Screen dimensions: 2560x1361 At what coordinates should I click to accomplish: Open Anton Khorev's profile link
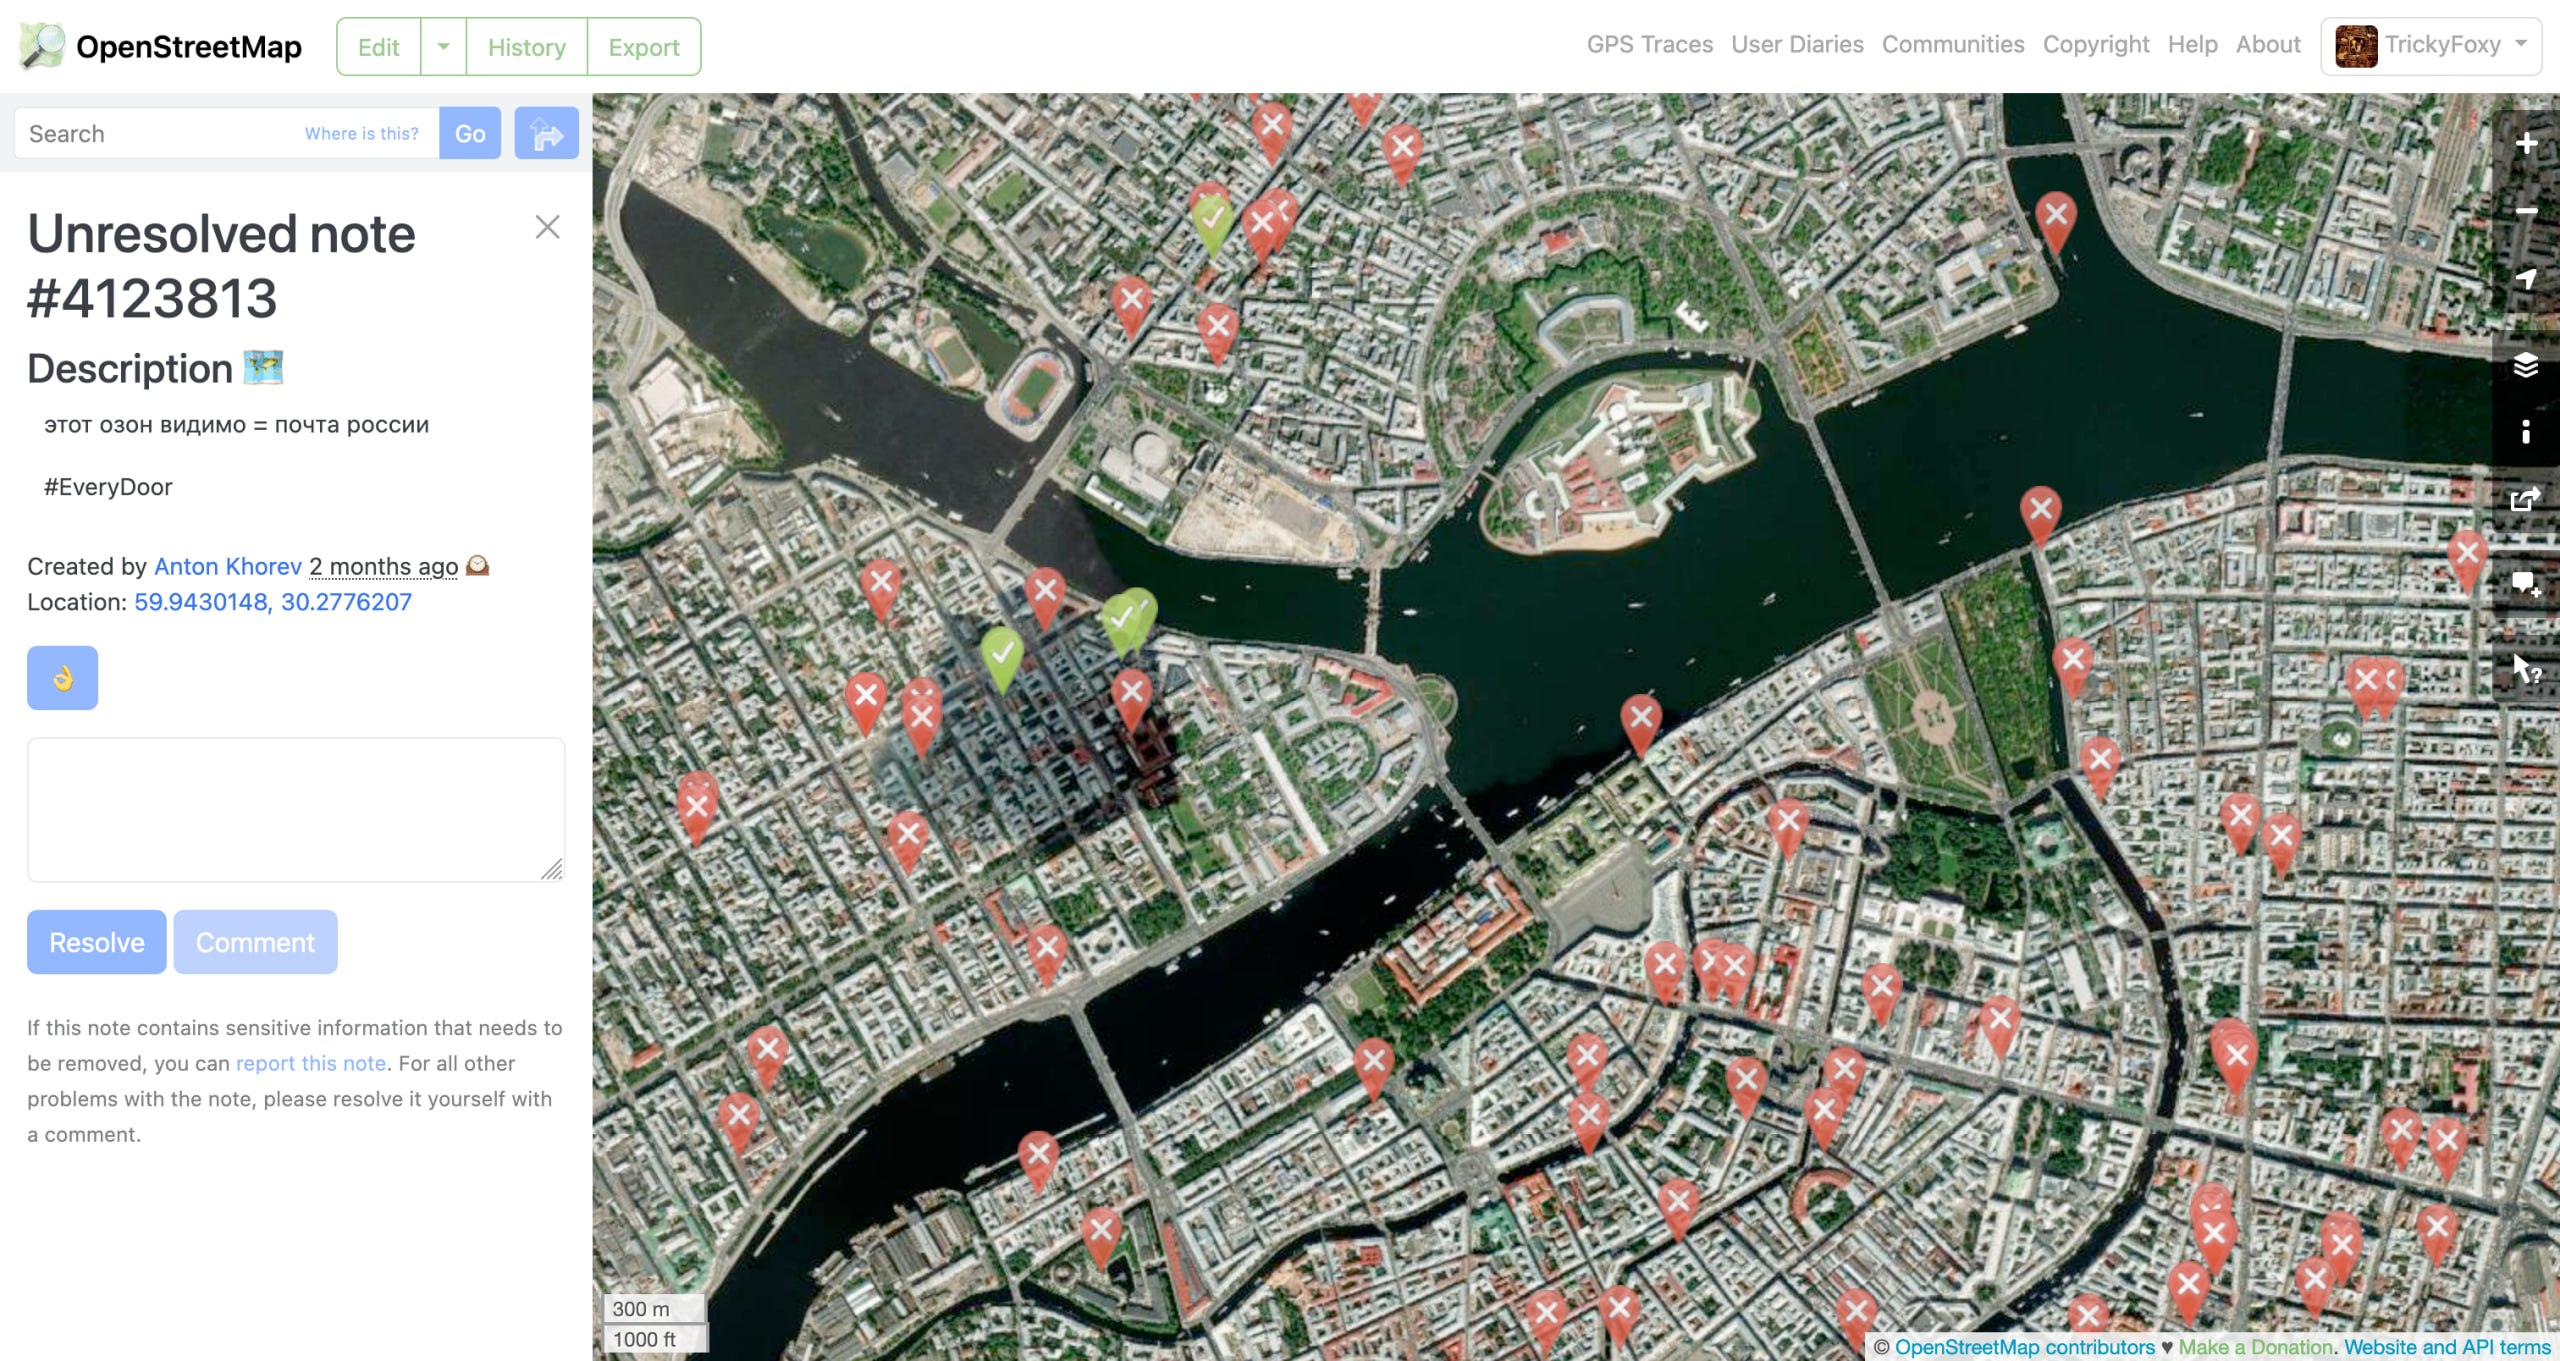pyautogui.click(x=227, y=566)
